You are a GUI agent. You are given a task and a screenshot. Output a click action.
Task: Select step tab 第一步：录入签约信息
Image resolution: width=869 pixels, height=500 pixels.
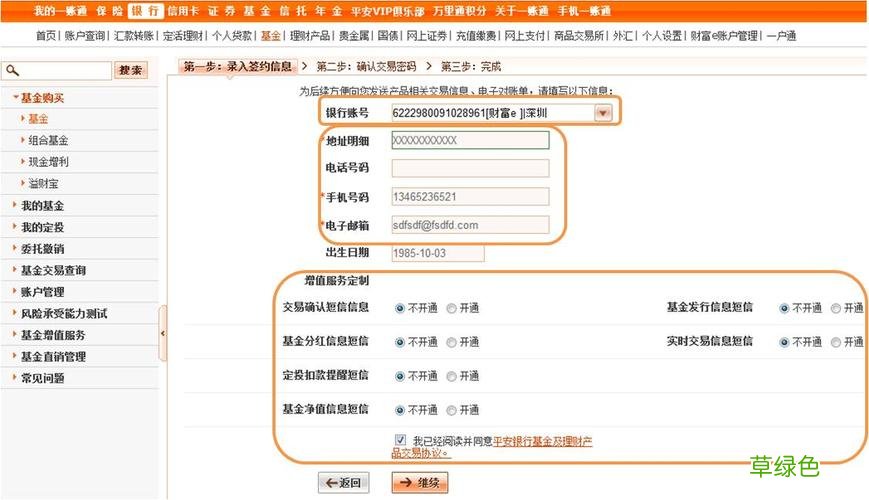238,67
